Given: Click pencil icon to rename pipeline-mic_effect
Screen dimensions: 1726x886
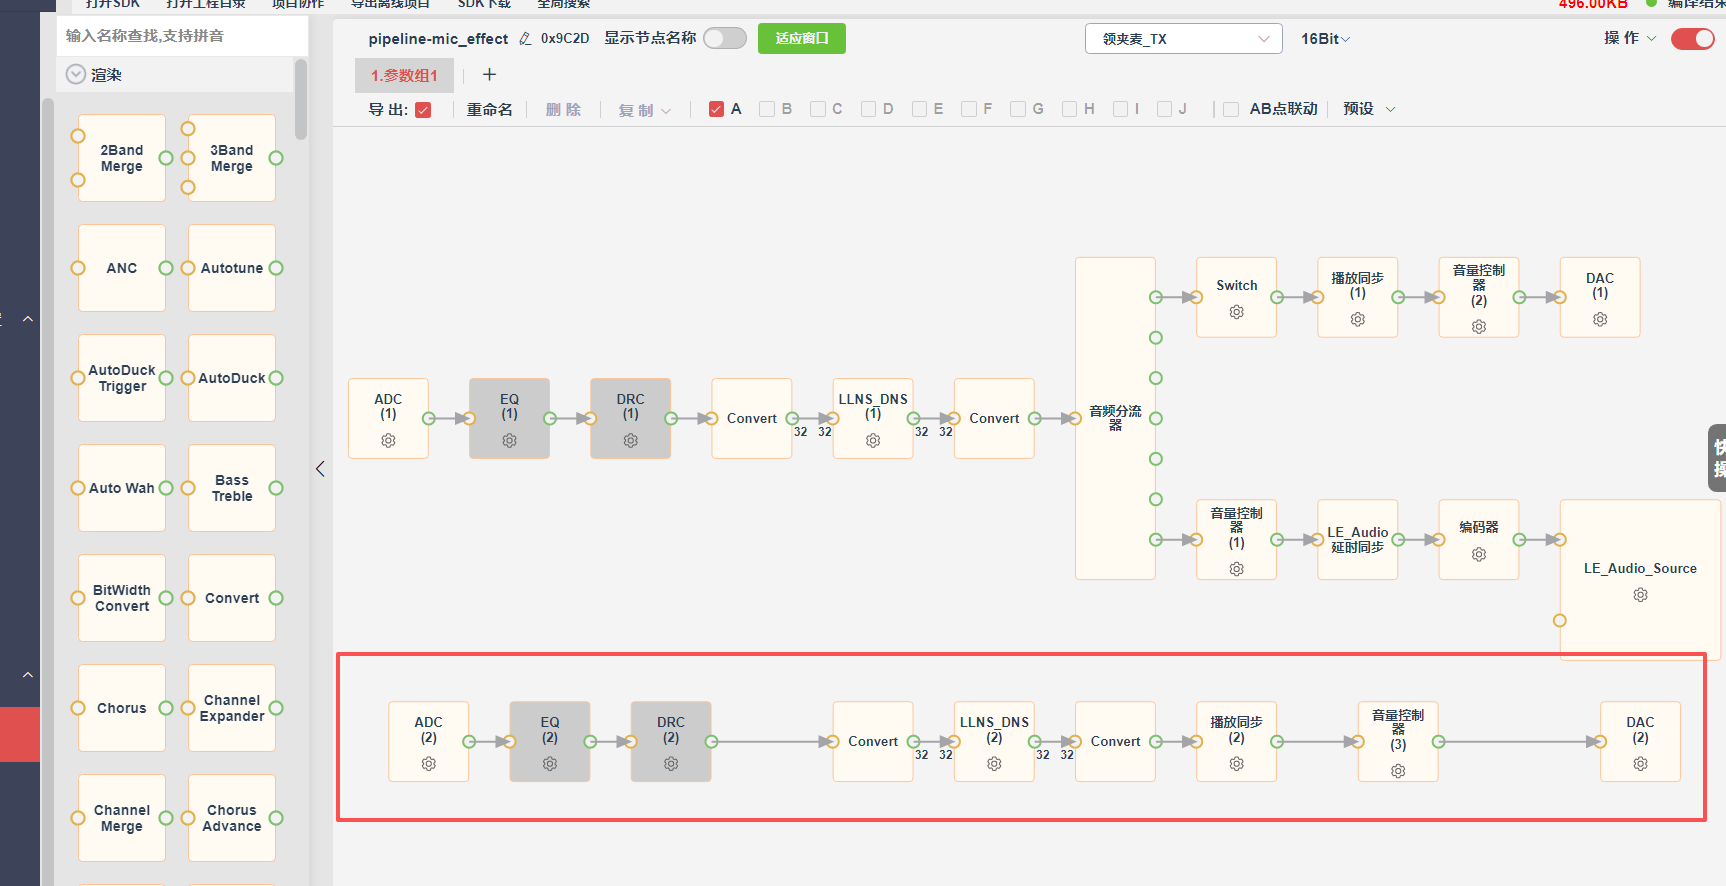Looking at the screenshot, I should 525,39.
